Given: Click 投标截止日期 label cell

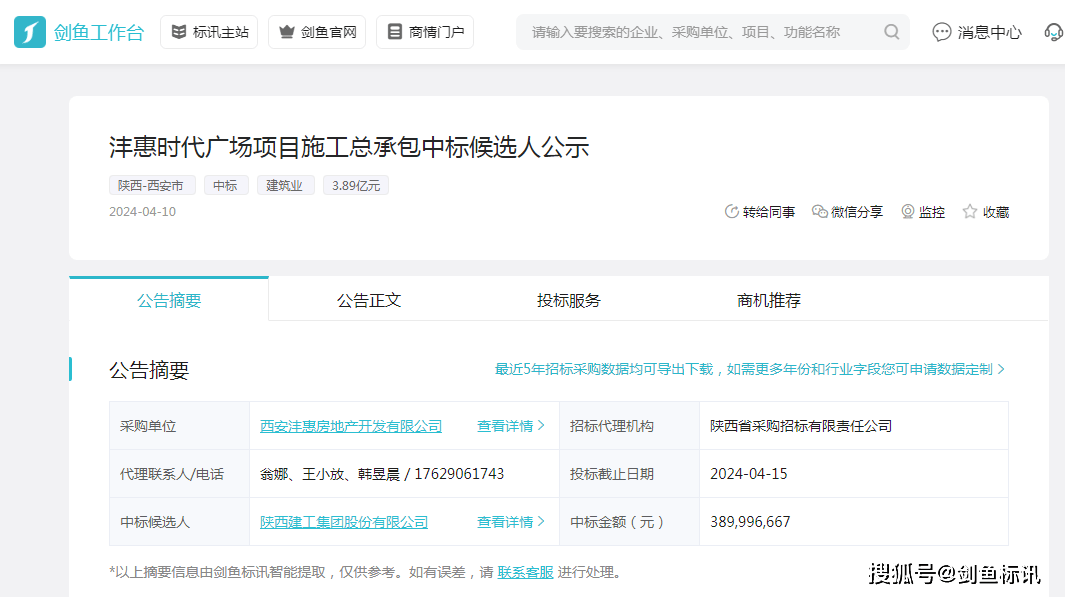Looking at the screenshot, I should click(629, 474).
